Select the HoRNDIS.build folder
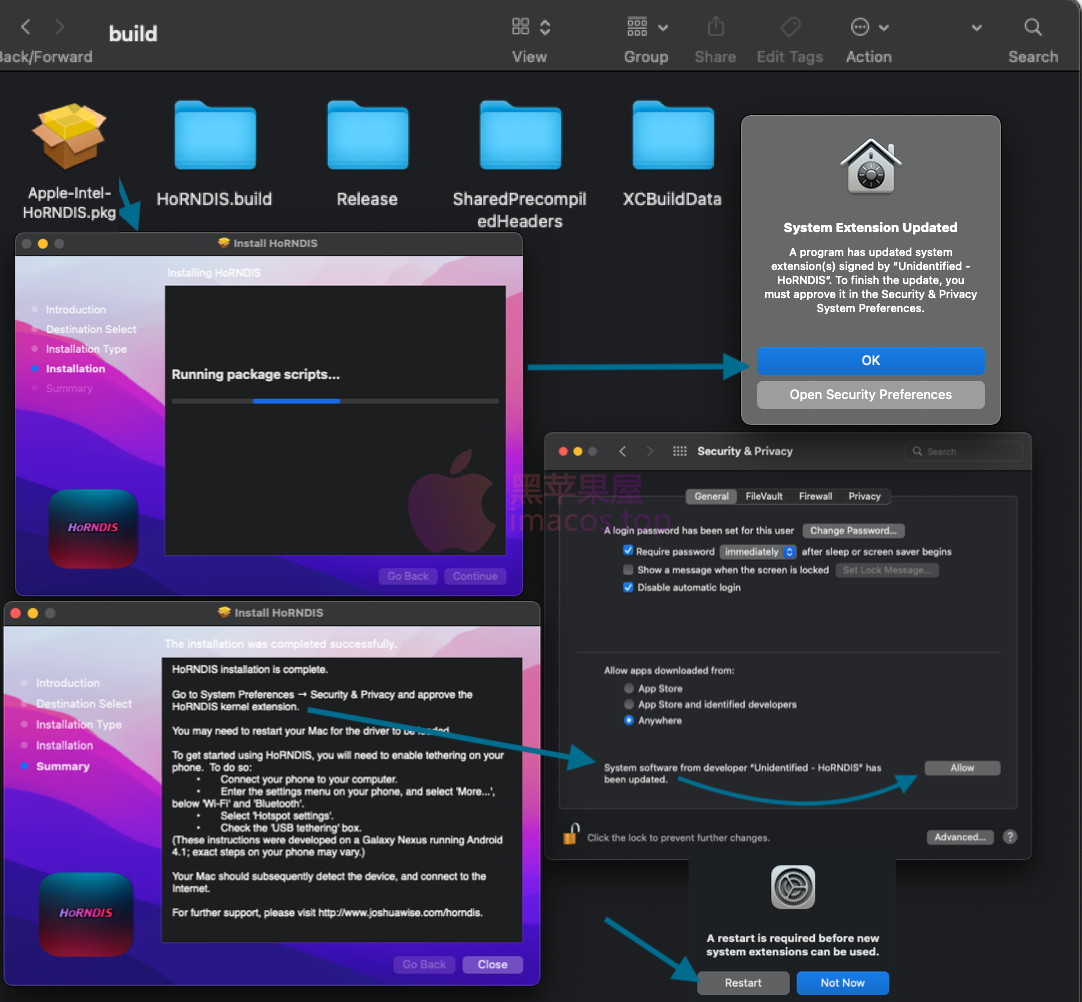The image size is (1082, 1002). (x=215, y=135)
